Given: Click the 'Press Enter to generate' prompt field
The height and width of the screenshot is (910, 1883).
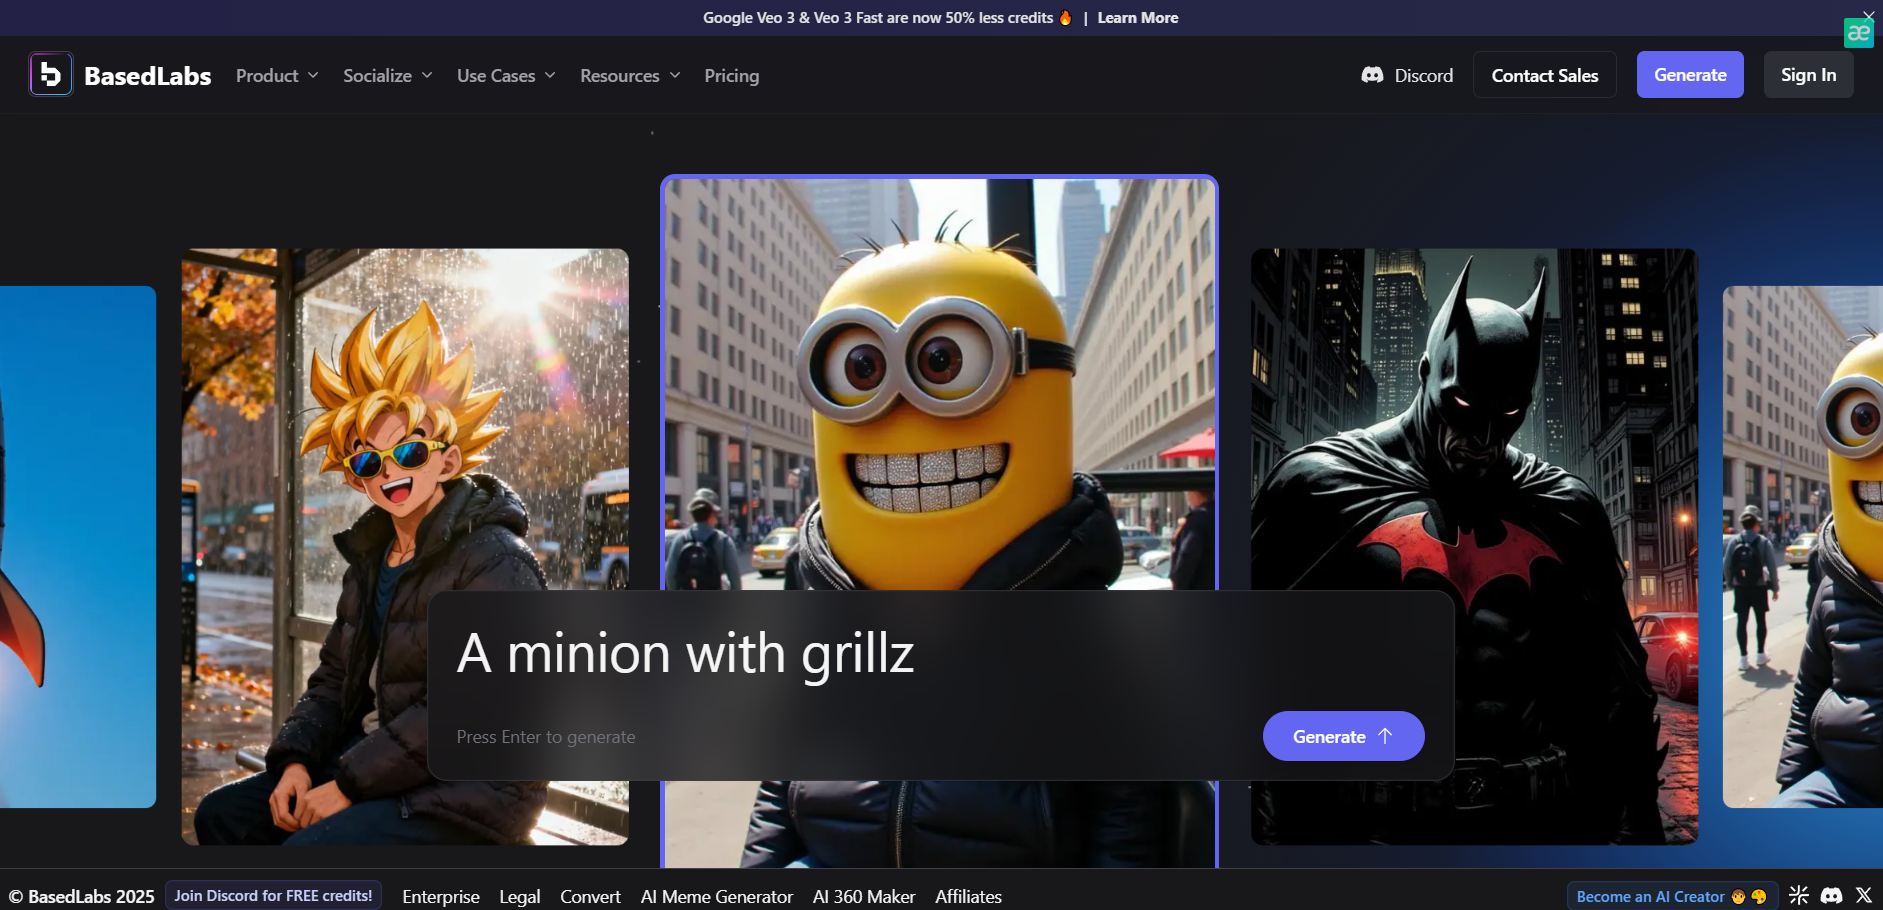Looking at the screenshot, I should tap(800, 737).
